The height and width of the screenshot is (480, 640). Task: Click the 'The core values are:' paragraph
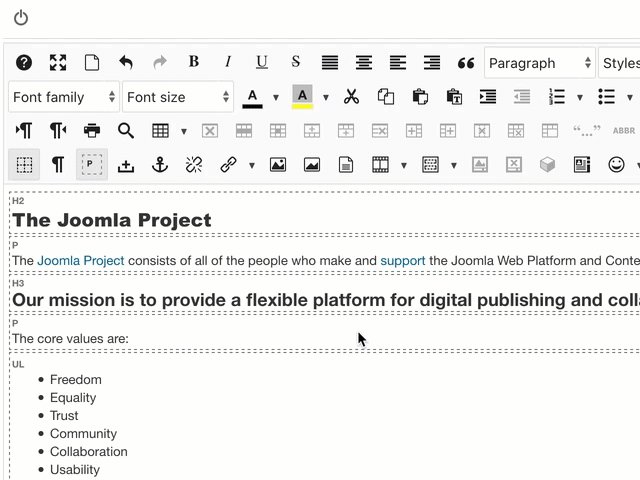tap(70, 339)
